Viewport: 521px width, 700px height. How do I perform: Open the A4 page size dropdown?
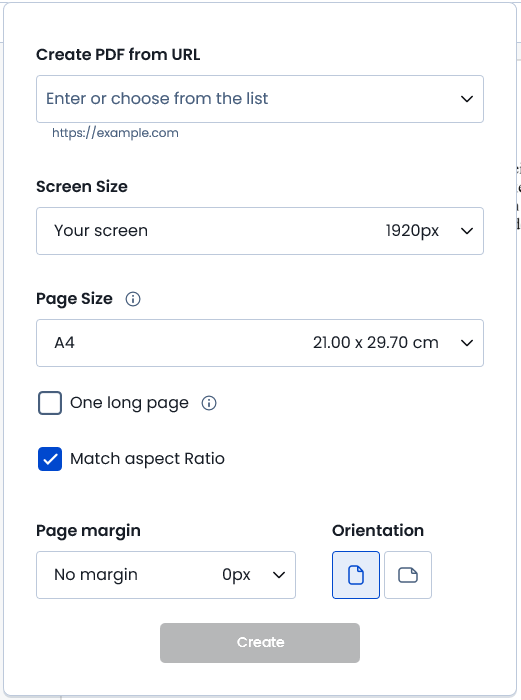coord(260,343)
